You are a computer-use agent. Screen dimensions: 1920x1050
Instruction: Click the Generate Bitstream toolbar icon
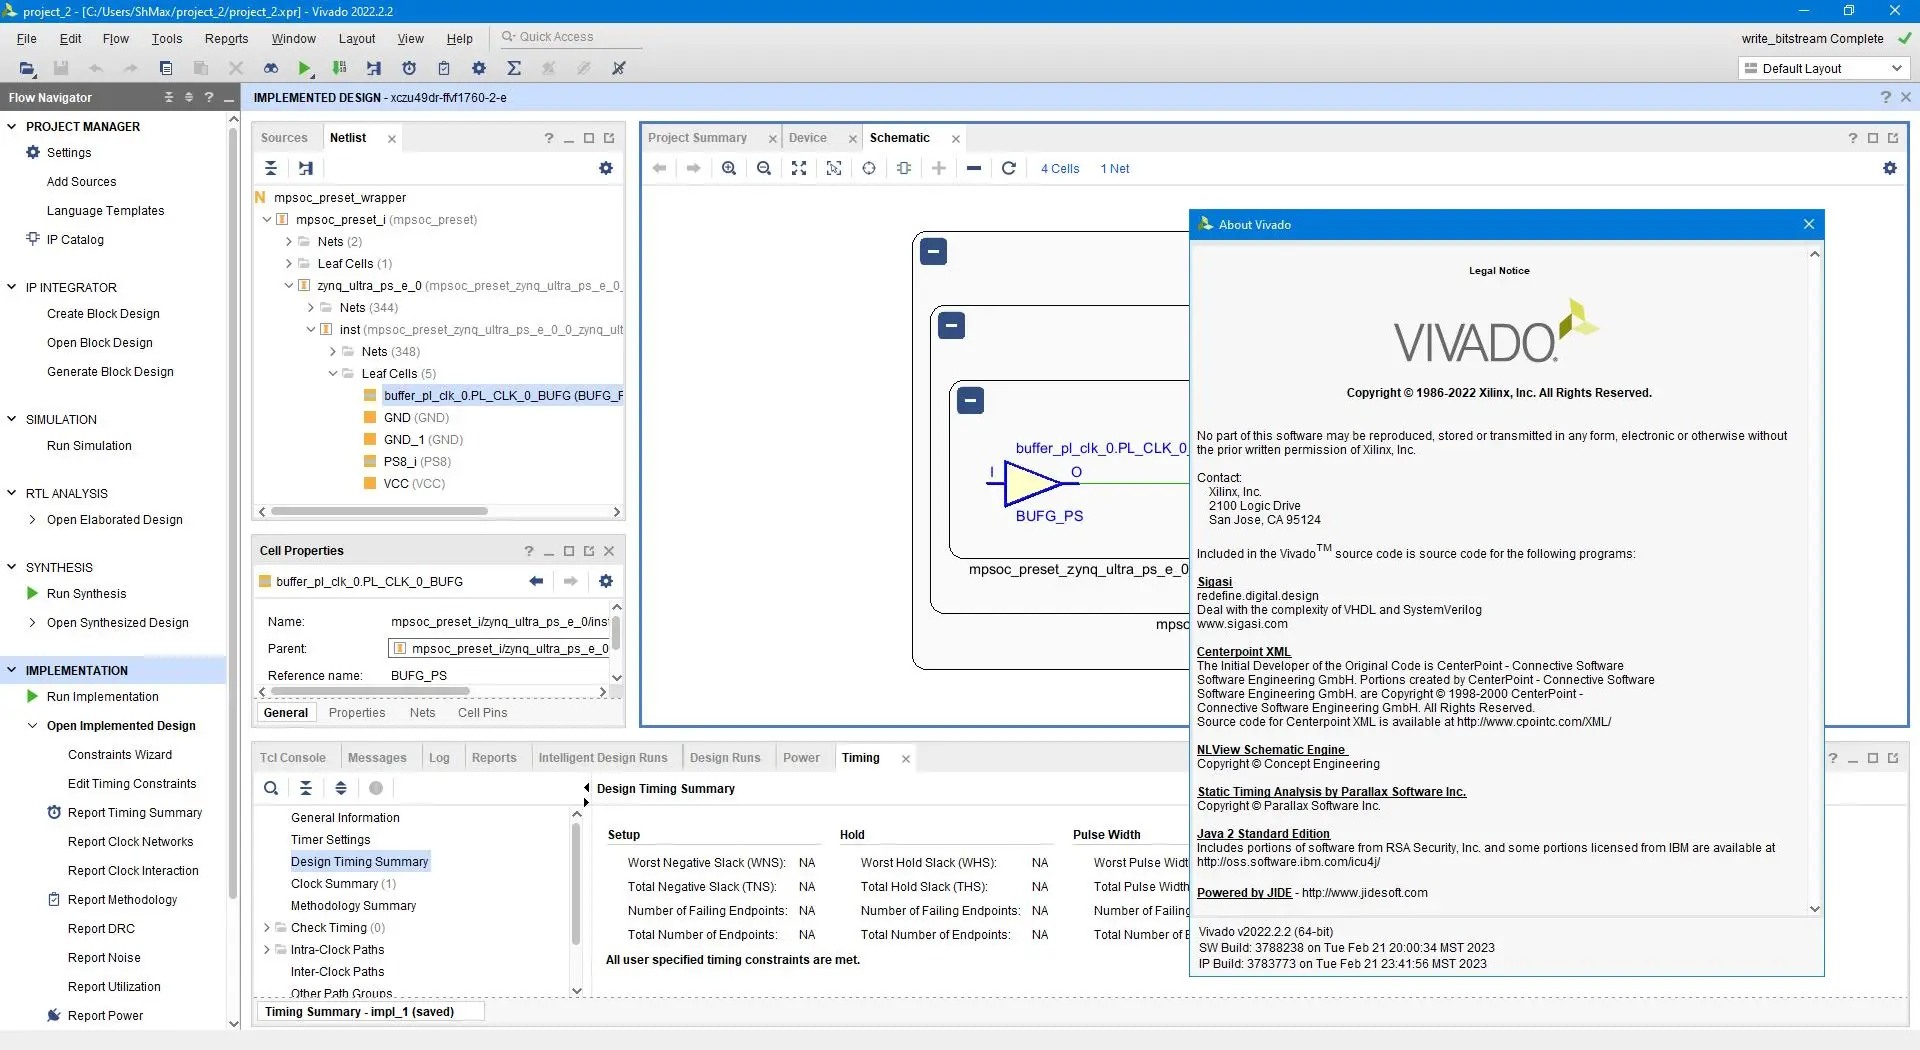coord(340,68)
